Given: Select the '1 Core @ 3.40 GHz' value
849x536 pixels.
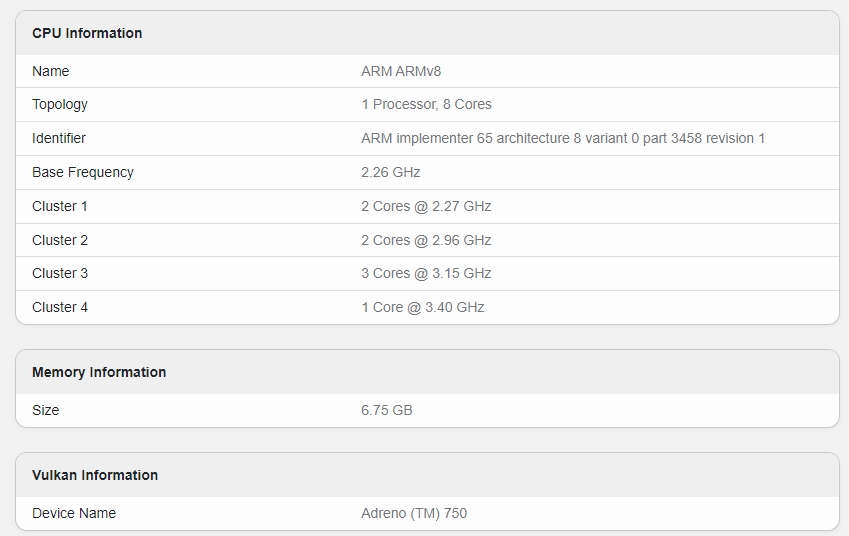Looking at the screenshot, I should [423, 307].
